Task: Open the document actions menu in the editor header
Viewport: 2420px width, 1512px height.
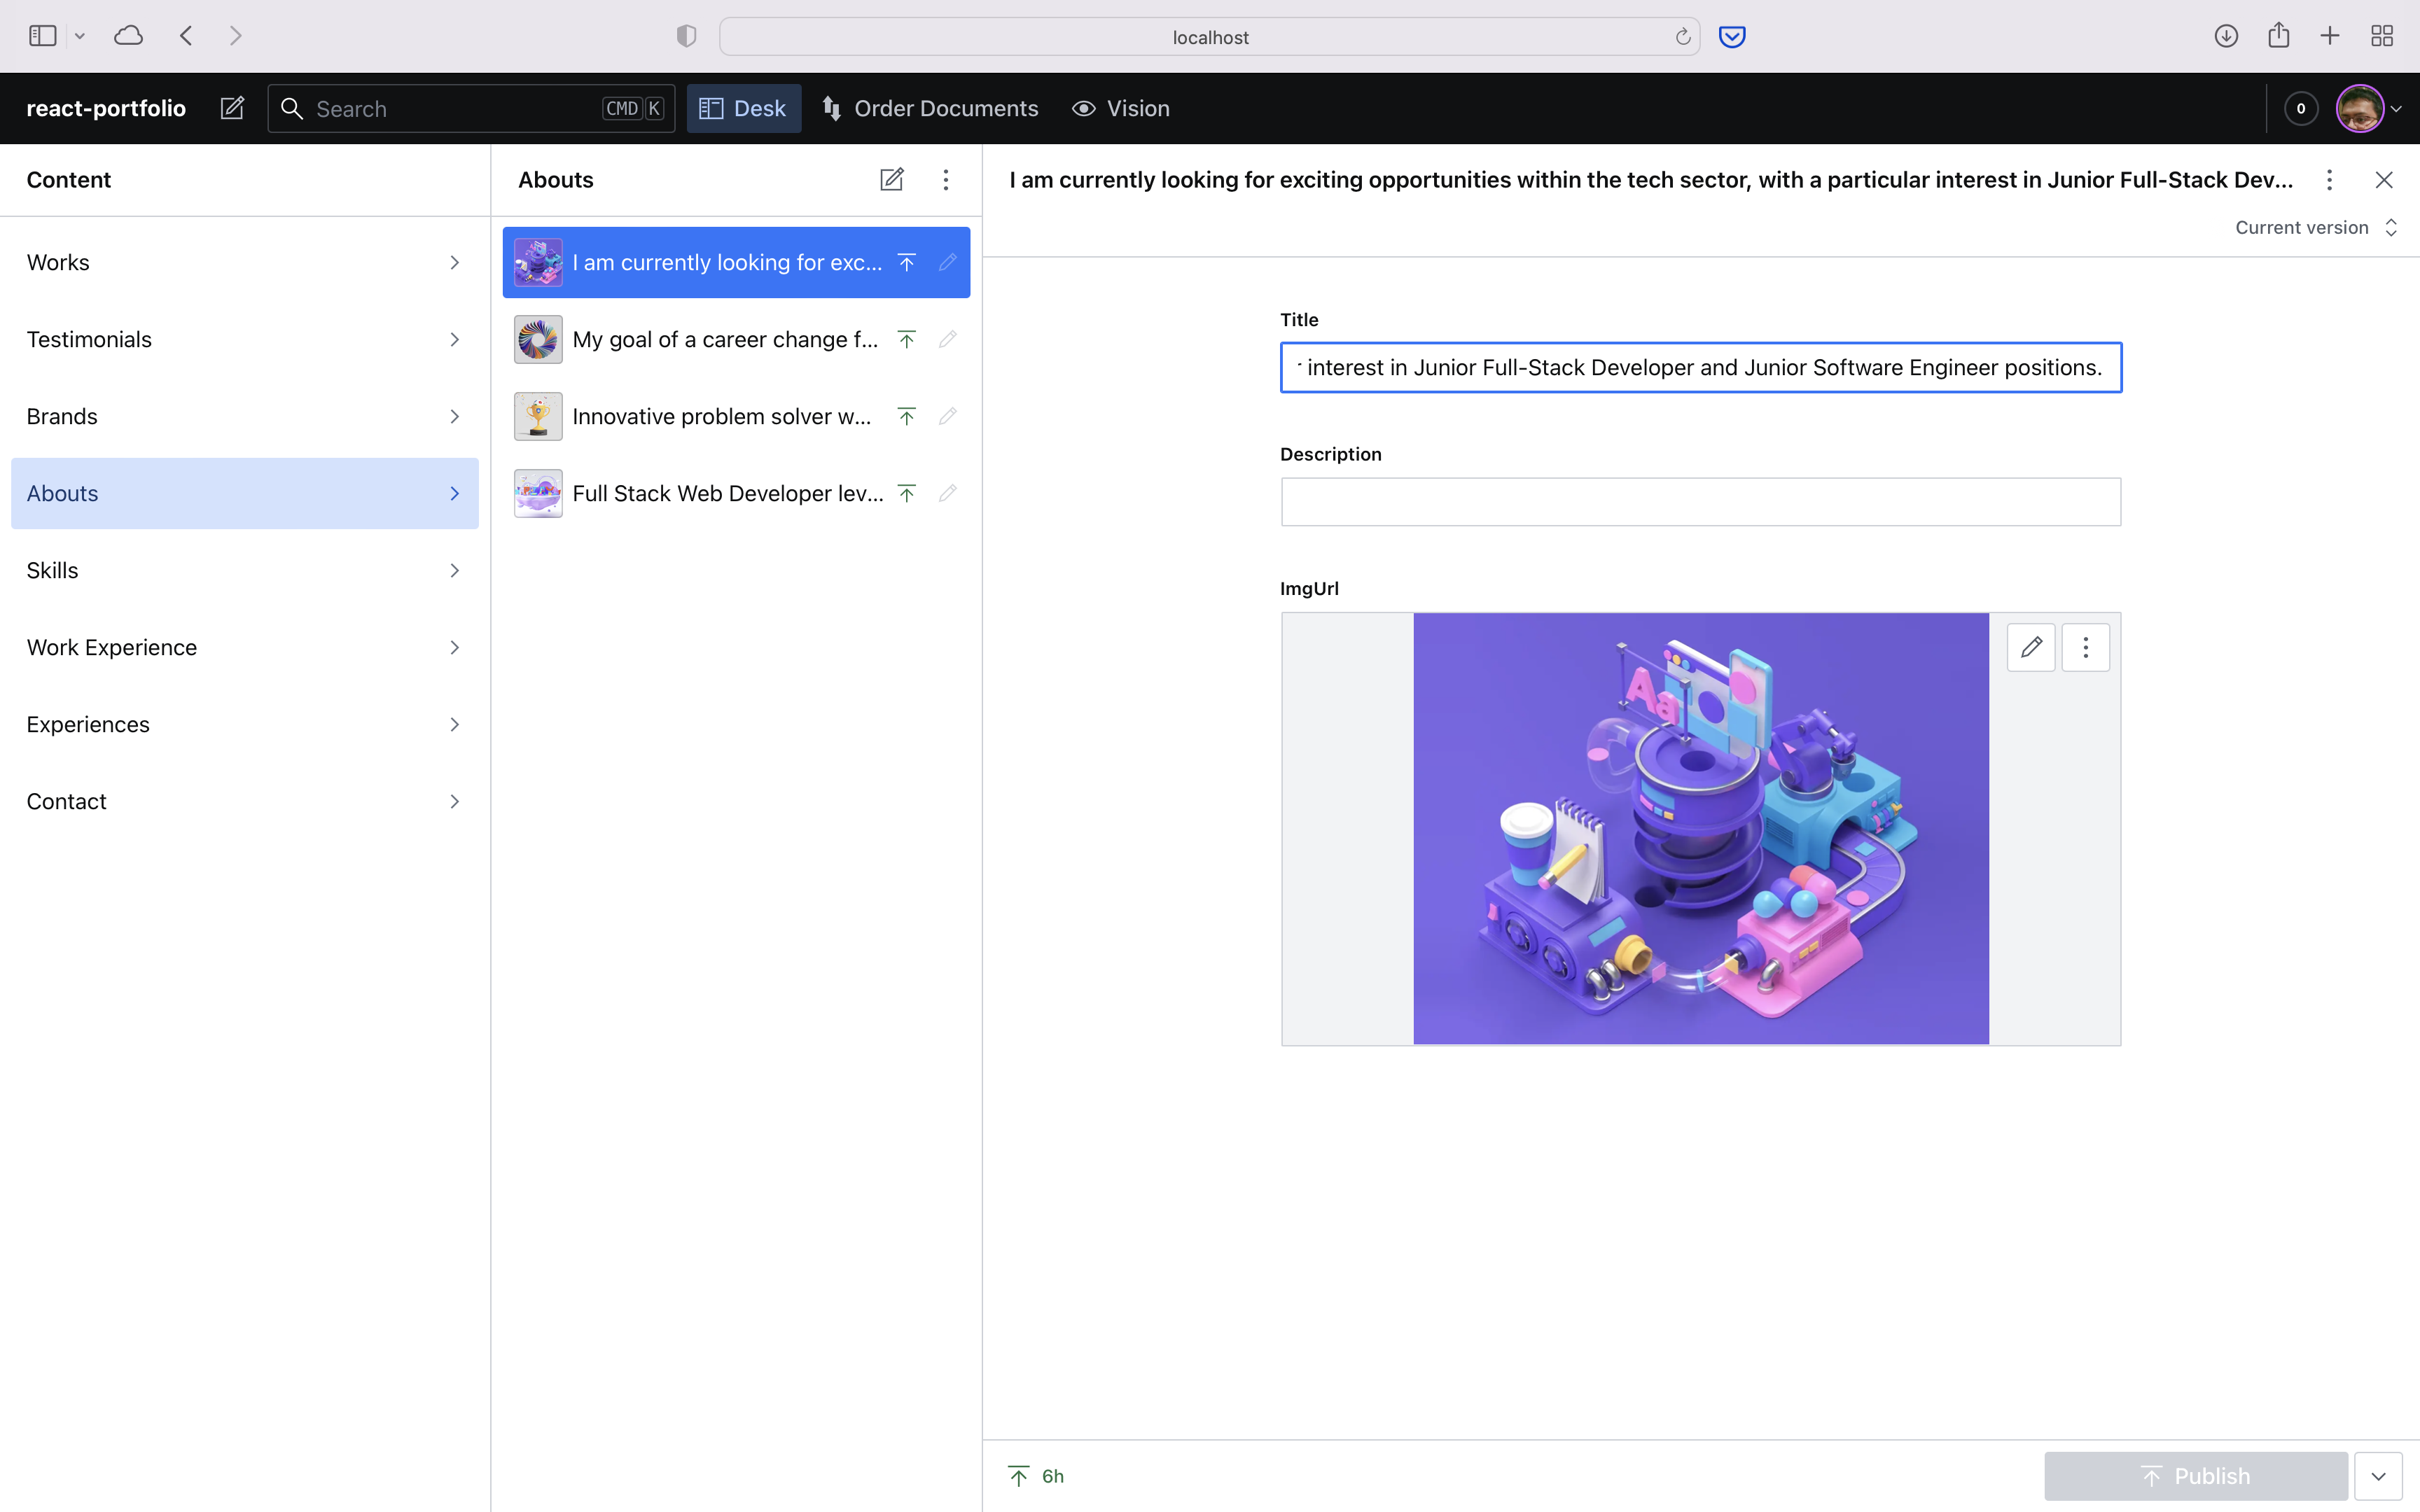Action: [x=2329, y=179]
